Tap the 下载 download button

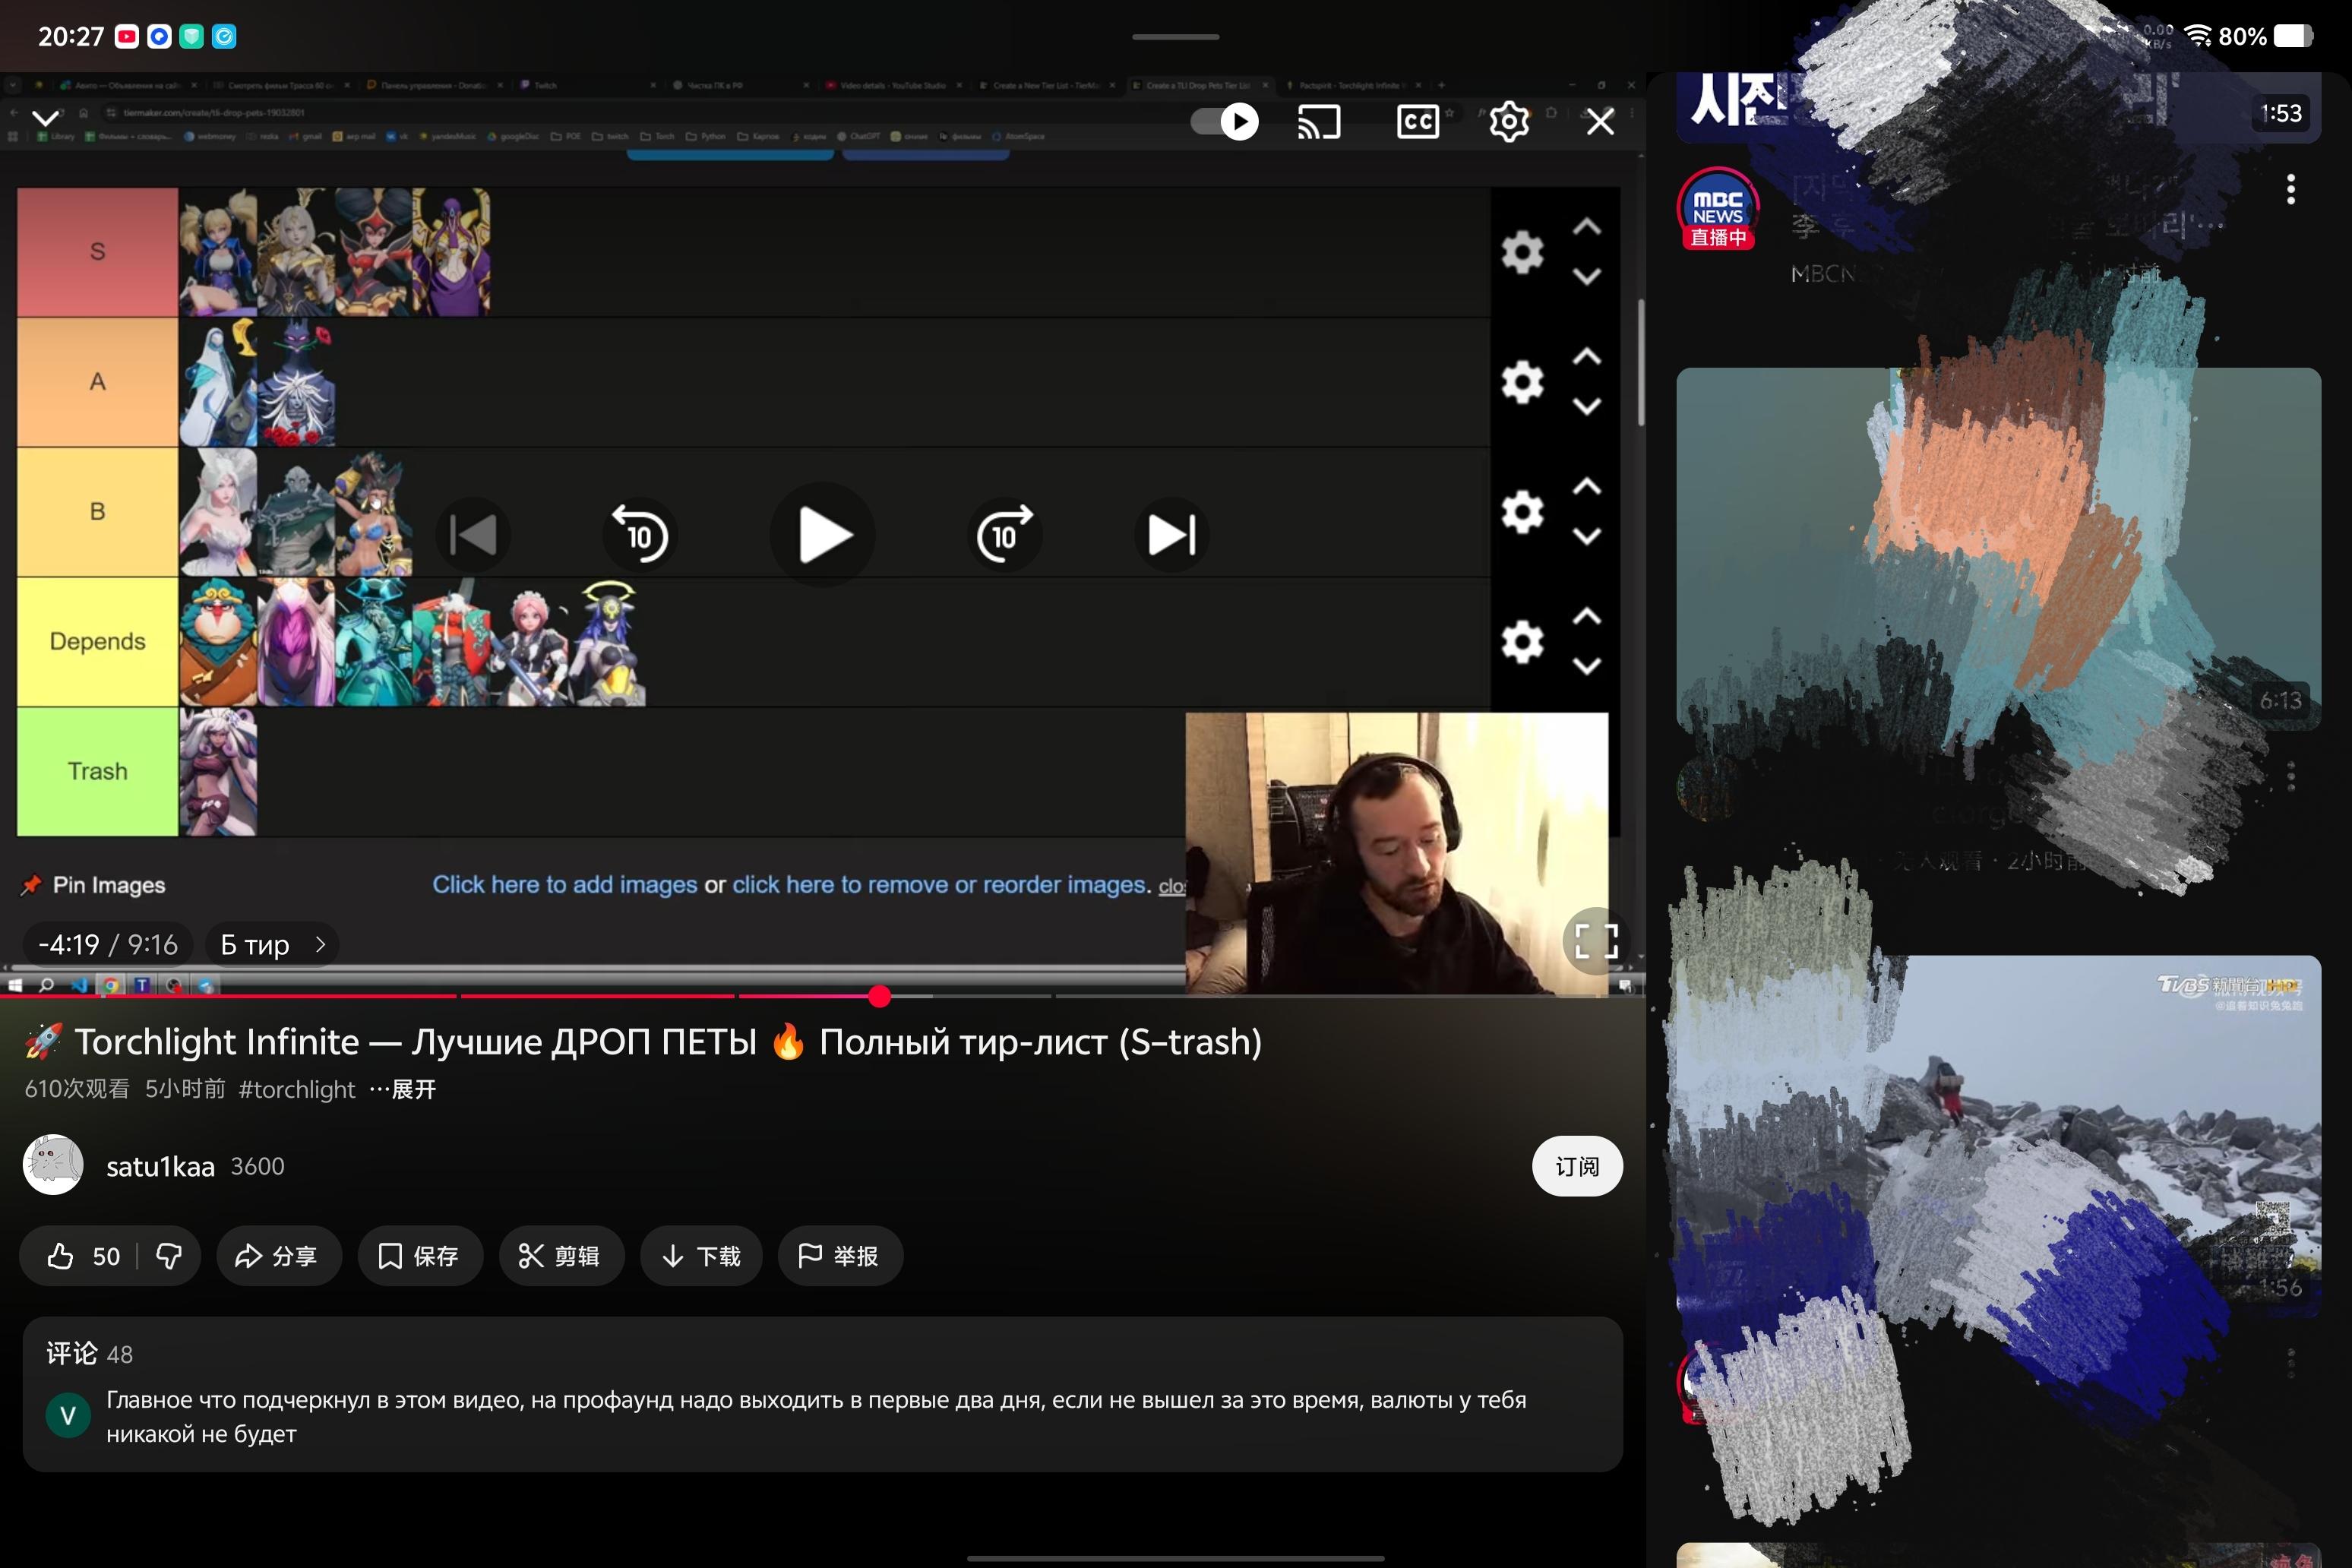[x=701, y=1256]
